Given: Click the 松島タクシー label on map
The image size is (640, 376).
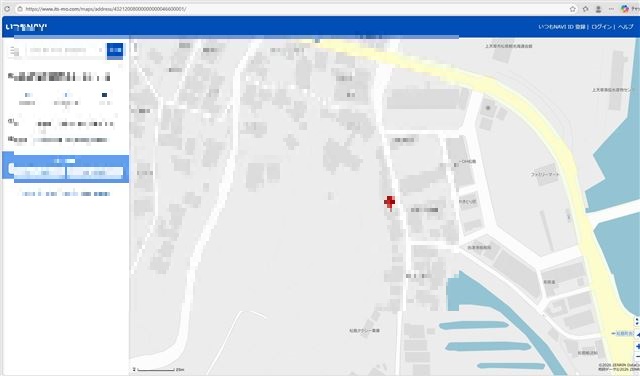Looking at the screenshot, I should coord(364,330).
